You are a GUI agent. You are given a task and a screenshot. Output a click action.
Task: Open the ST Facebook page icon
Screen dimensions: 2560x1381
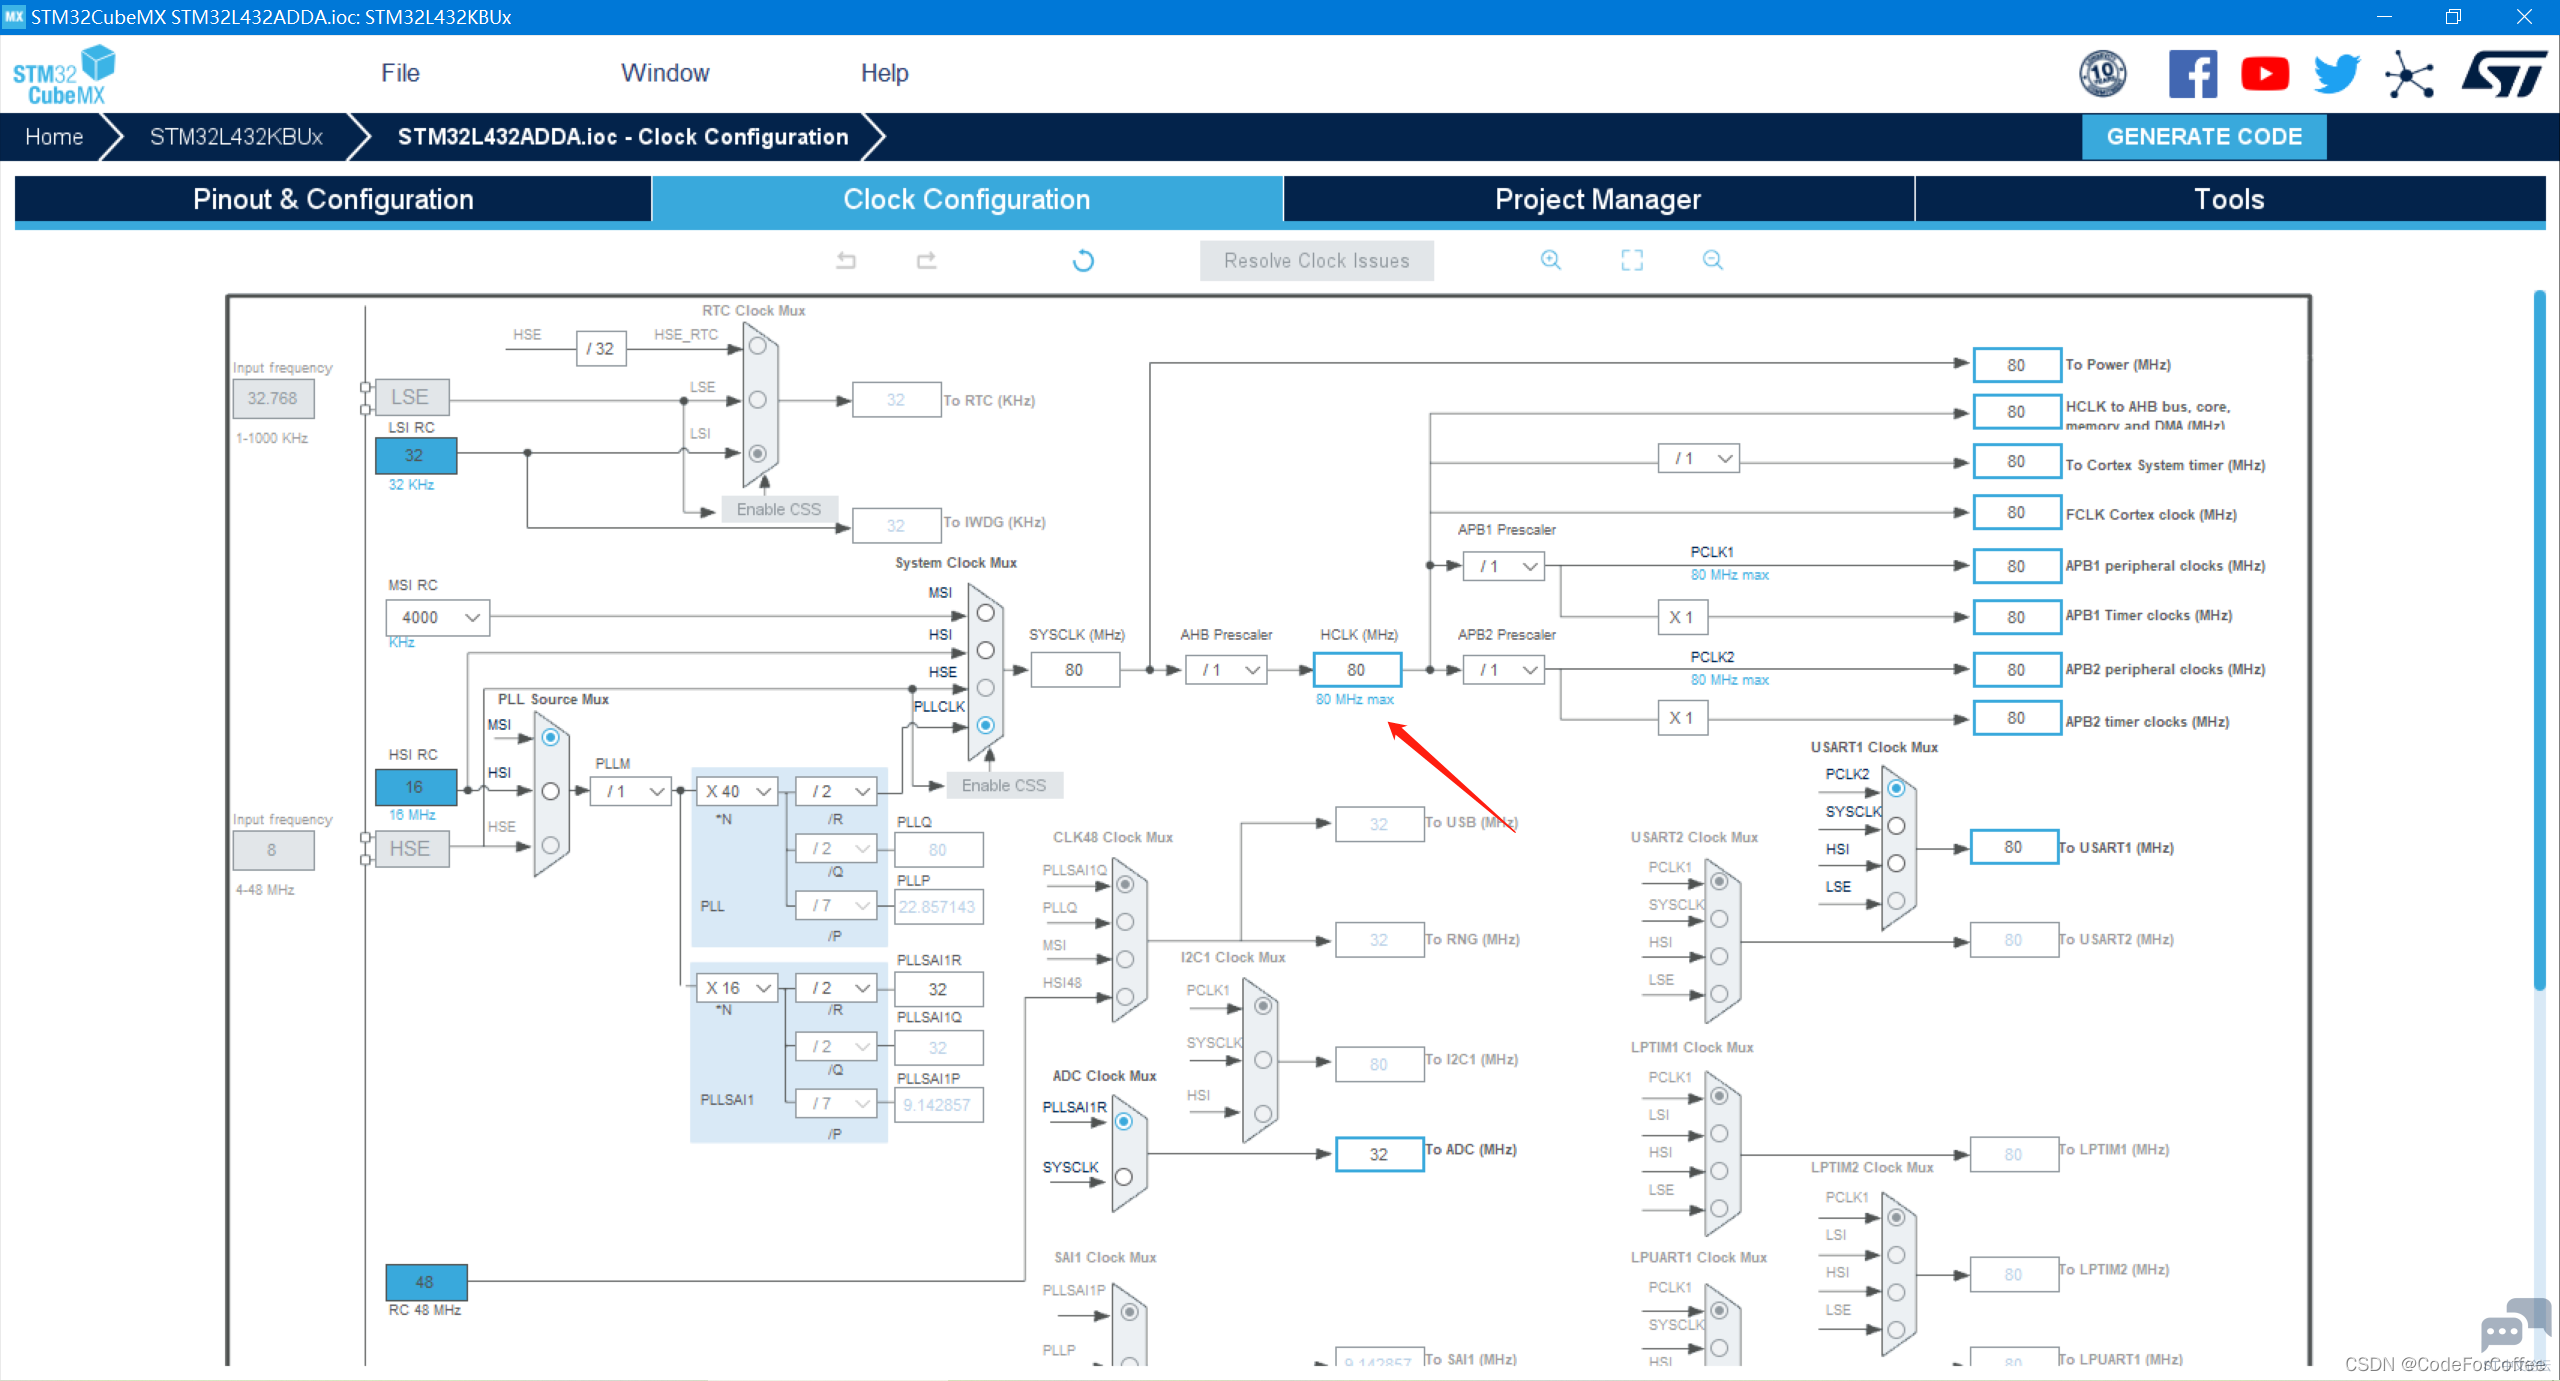[2193, 74]
